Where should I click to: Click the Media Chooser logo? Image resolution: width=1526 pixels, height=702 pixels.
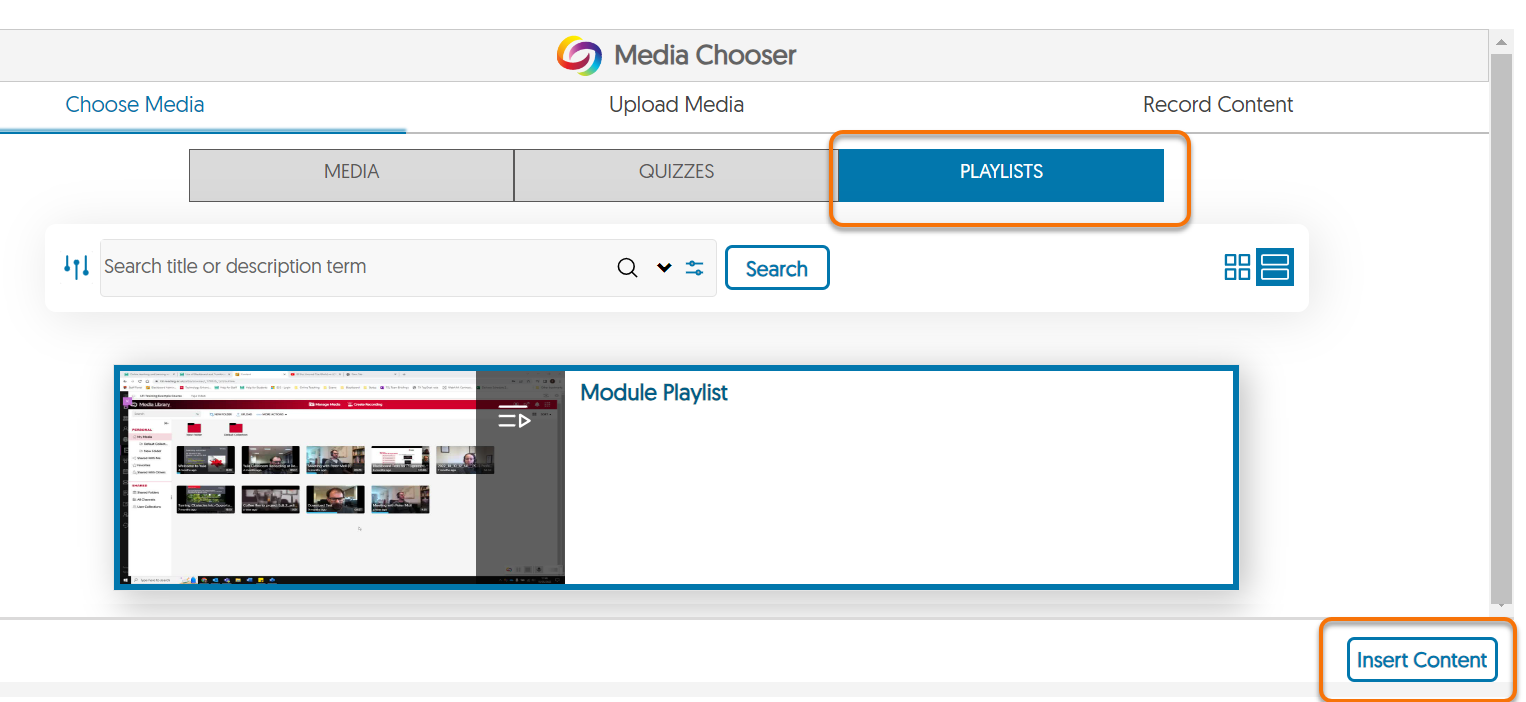click(x=579, y=55)
